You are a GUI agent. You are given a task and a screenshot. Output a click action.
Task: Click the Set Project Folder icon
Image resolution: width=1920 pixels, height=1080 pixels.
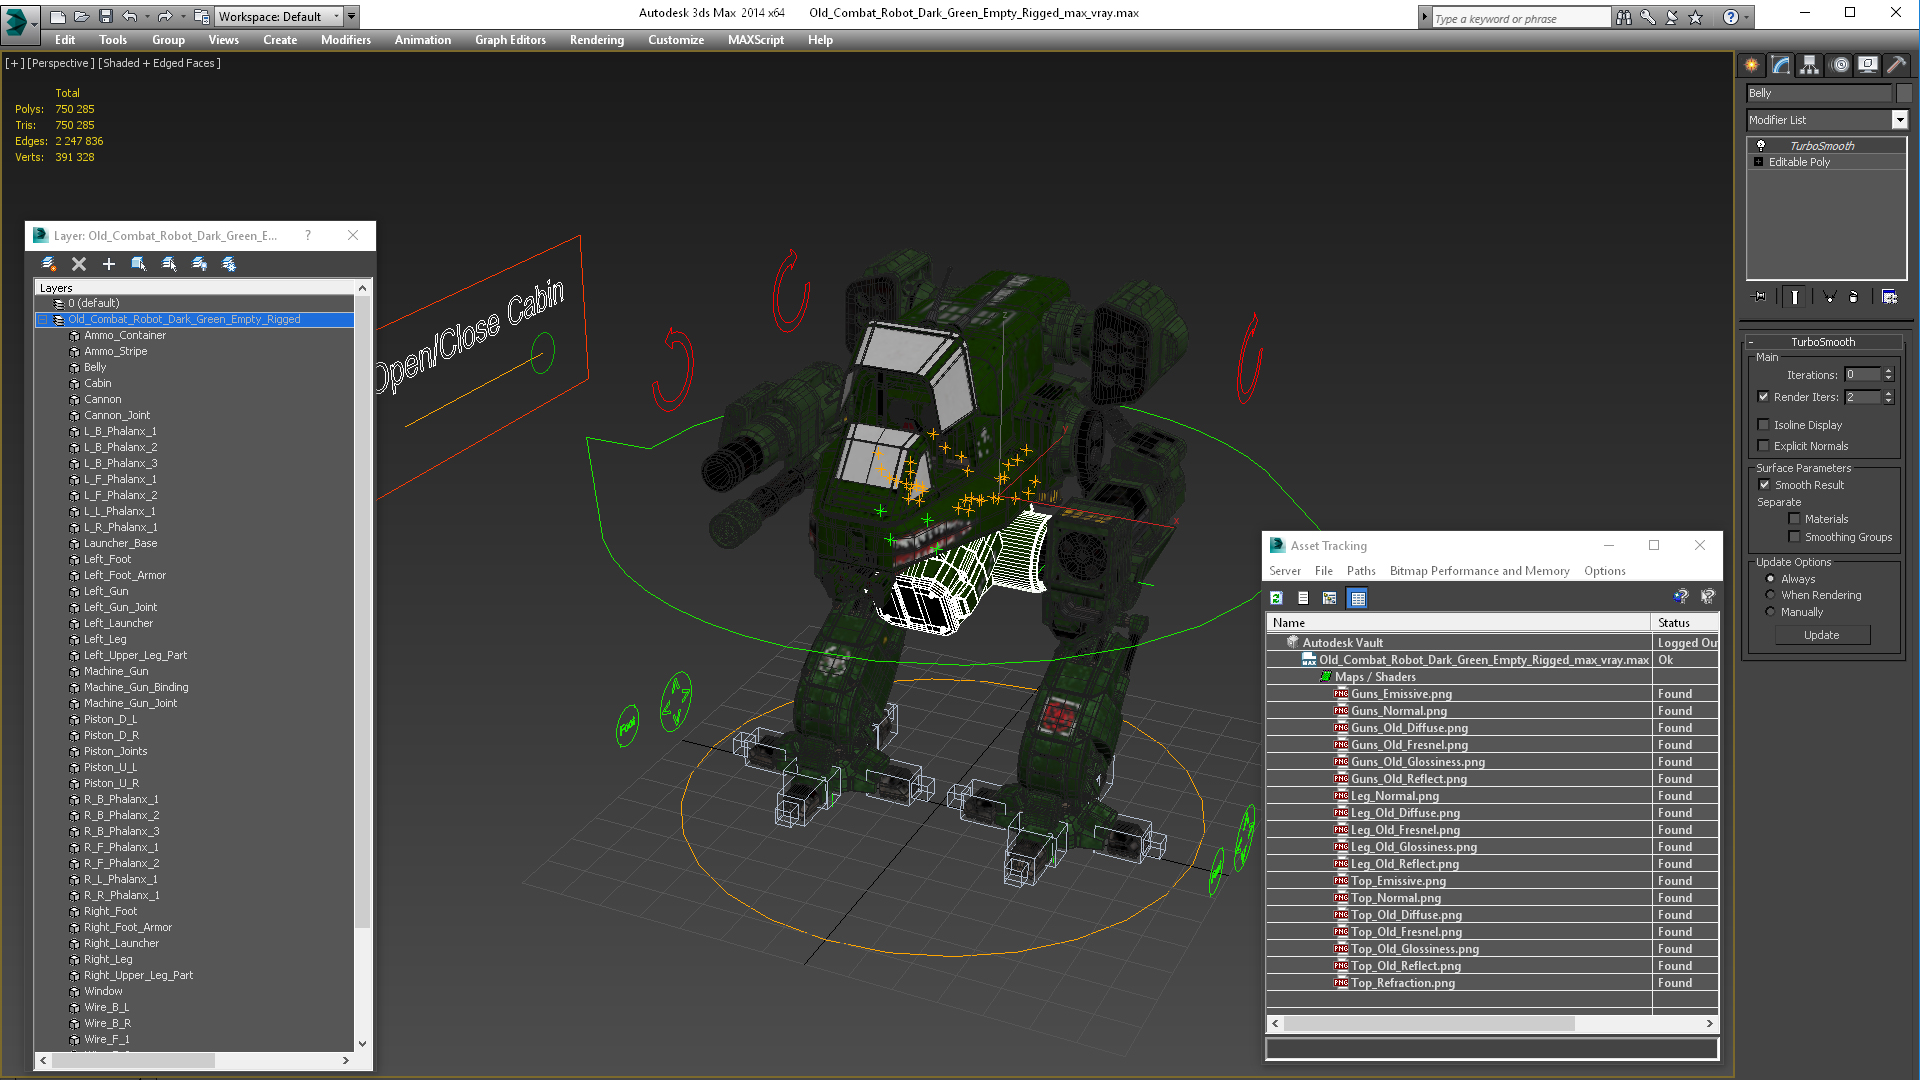[x=201, y=17]
